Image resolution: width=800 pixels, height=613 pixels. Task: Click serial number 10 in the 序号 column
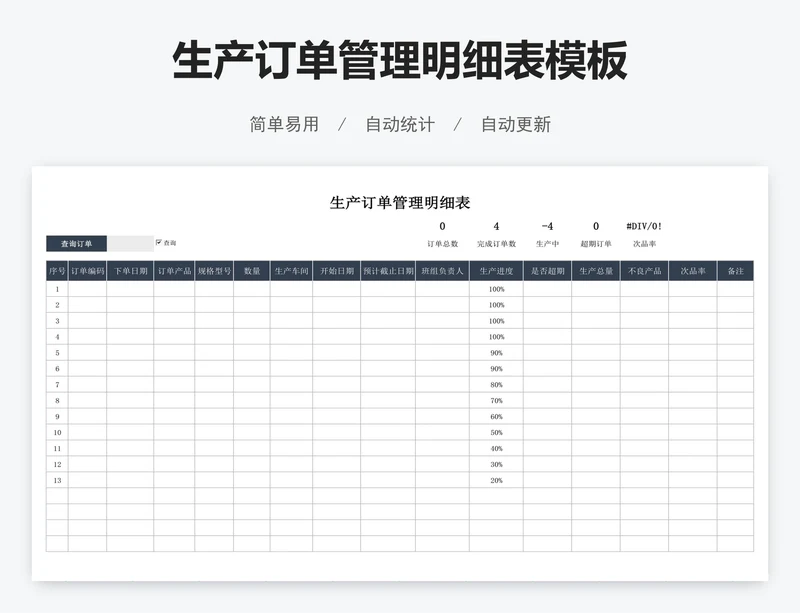coord(57,432)
